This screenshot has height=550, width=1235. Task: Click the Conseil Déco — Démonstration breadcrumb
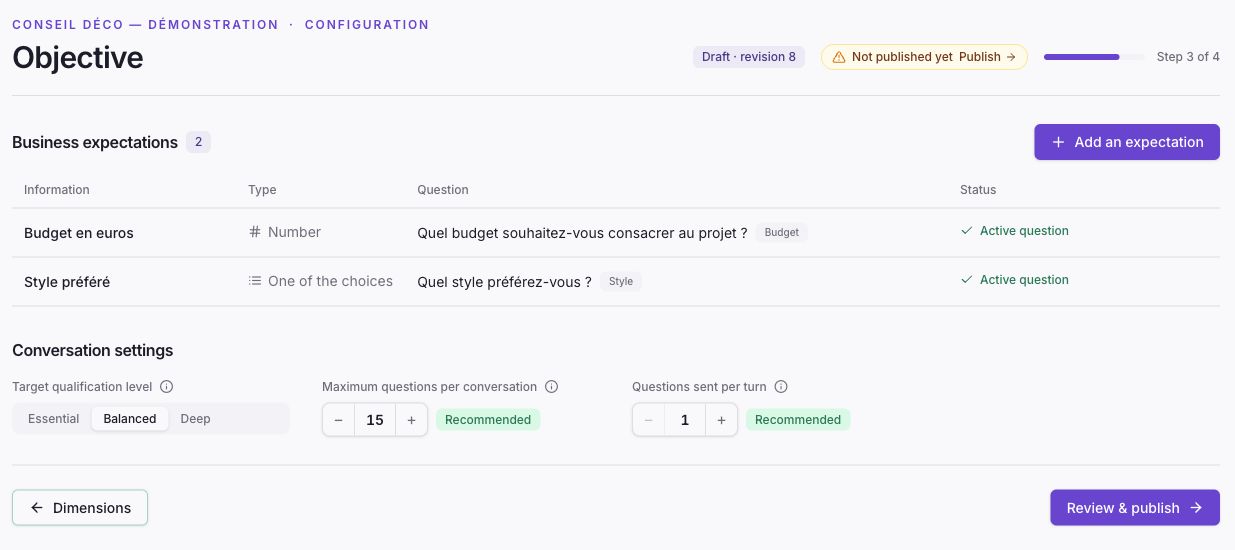[x=145, y=24]
